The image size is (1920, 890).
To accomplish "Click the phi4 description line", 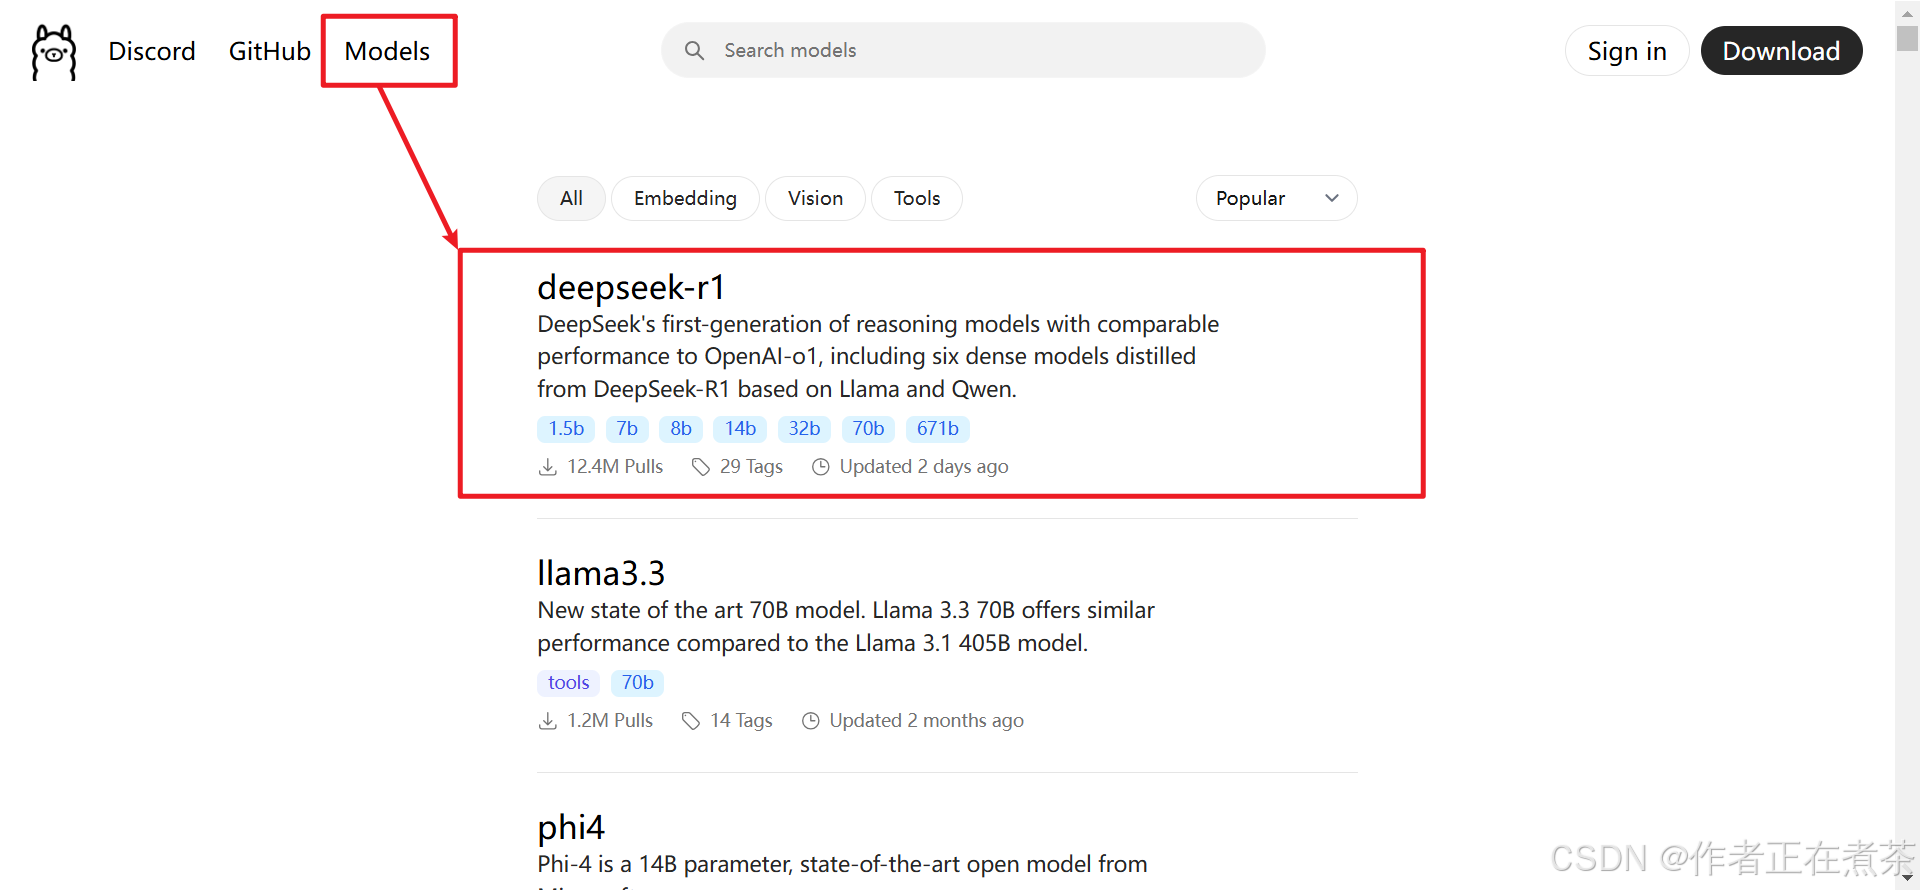I will coord(842,865).
